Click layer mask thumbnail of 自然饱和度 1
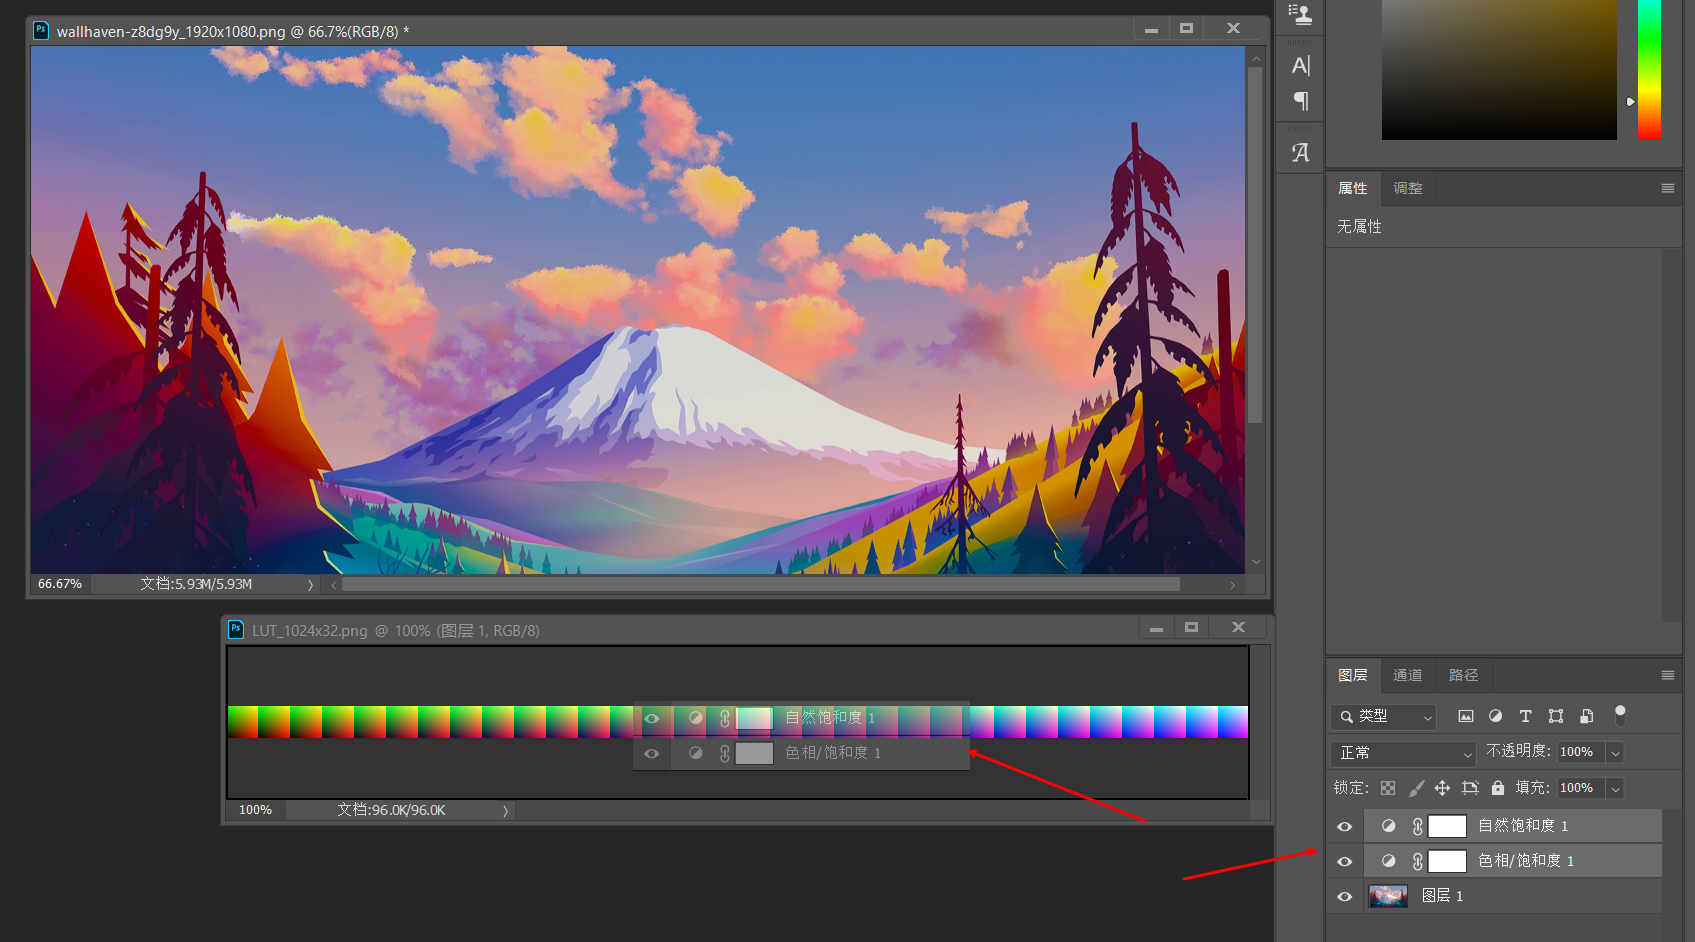The width and height of the screenshot is (1695, 942). [x=1447, y=826]
